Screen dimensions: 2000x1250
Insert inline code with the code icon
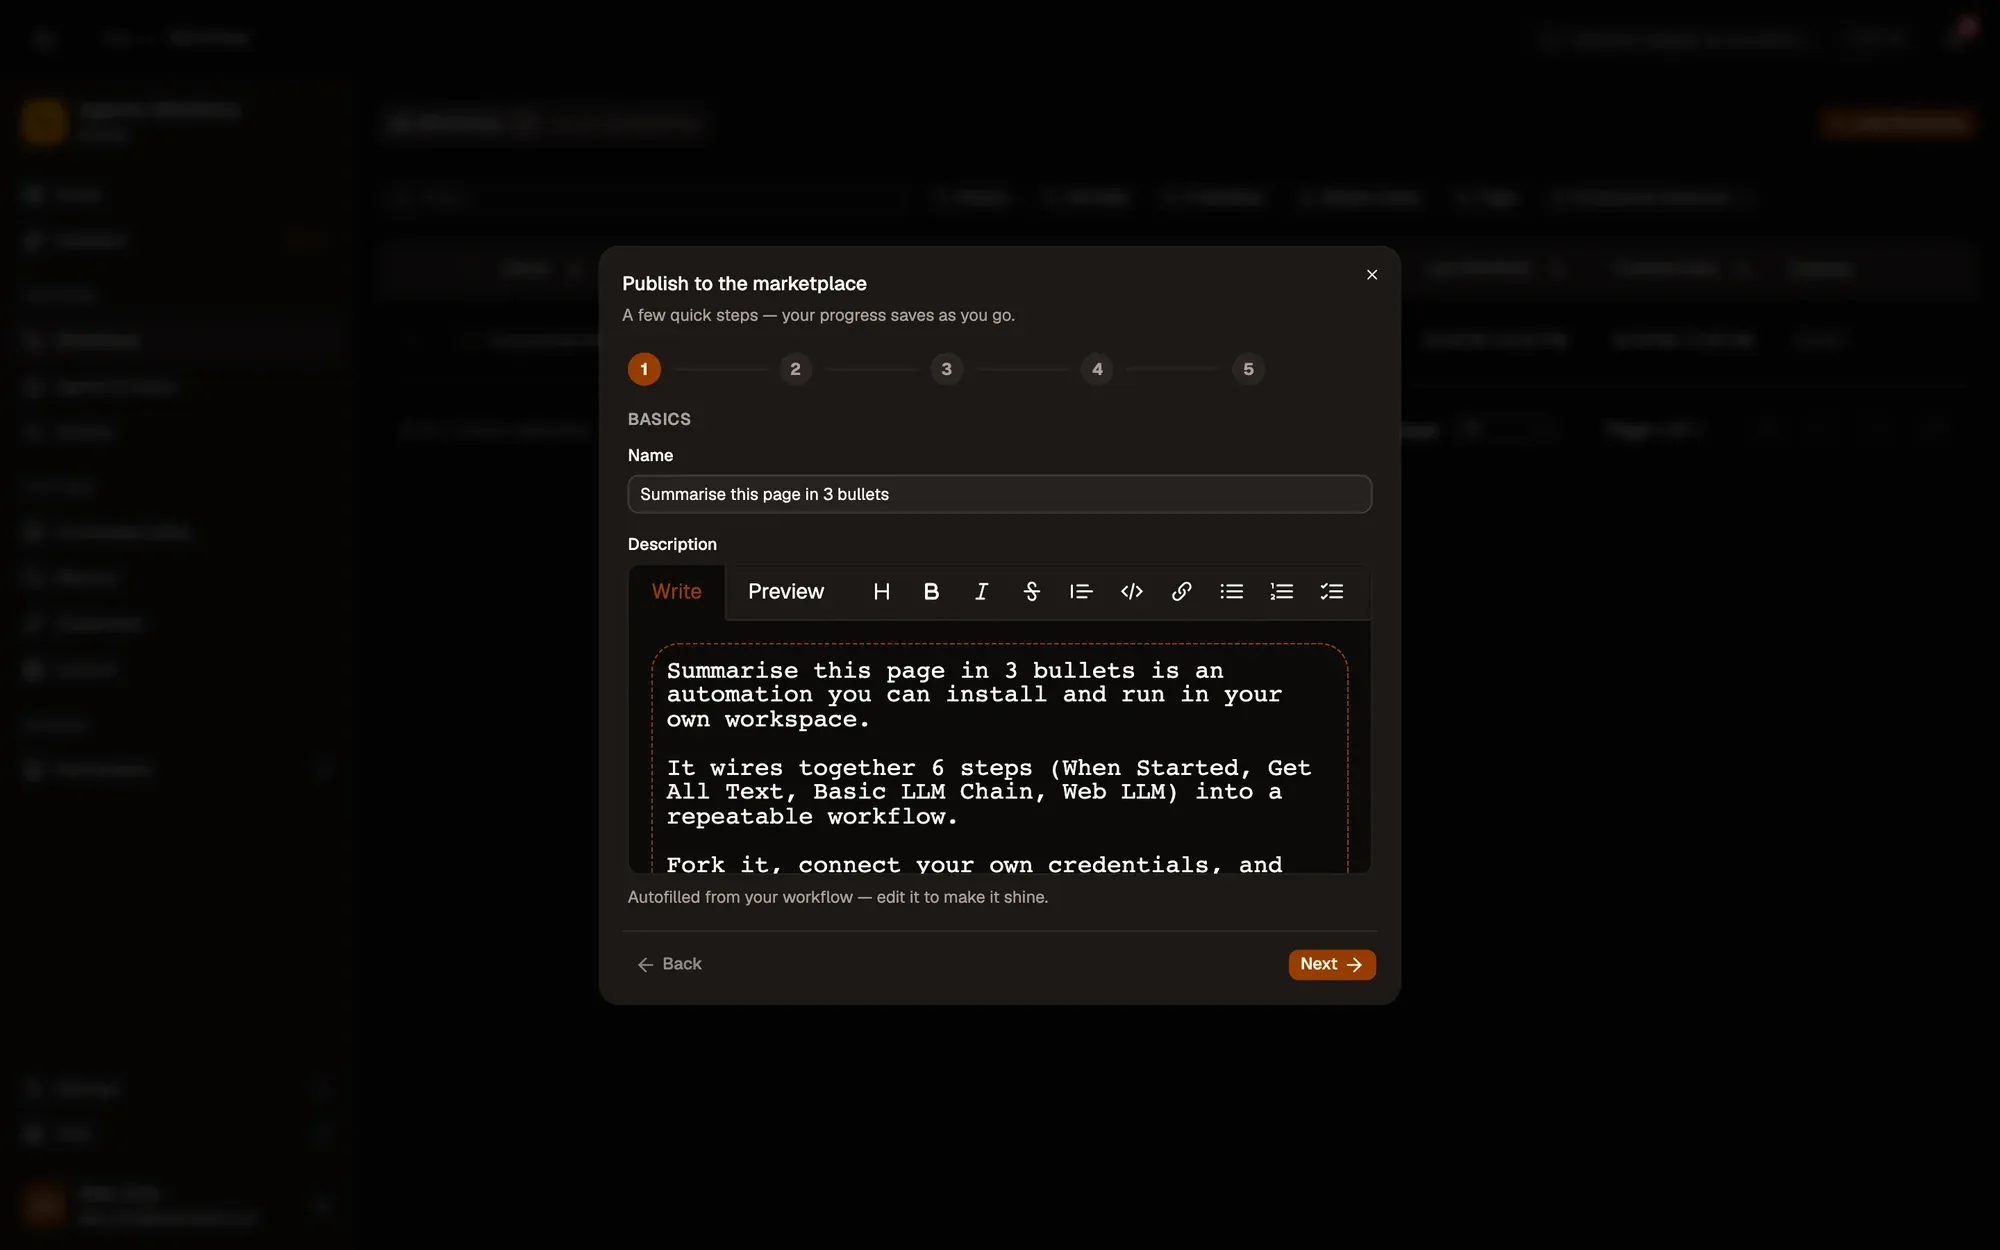pos(1131,592)
